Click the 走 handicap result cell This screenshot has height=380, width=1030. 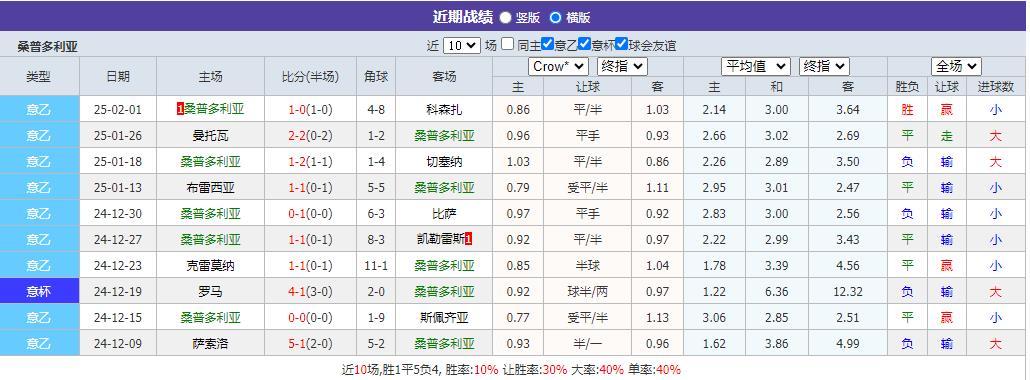947,136
